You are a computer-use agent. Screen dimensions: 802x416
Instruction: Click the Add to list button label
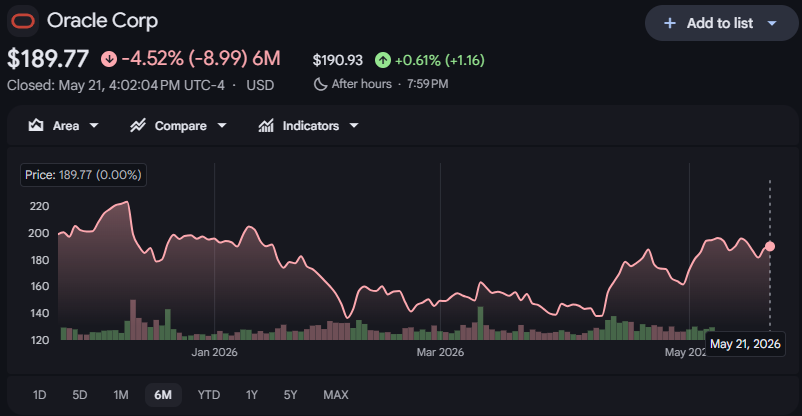[720, 23]
